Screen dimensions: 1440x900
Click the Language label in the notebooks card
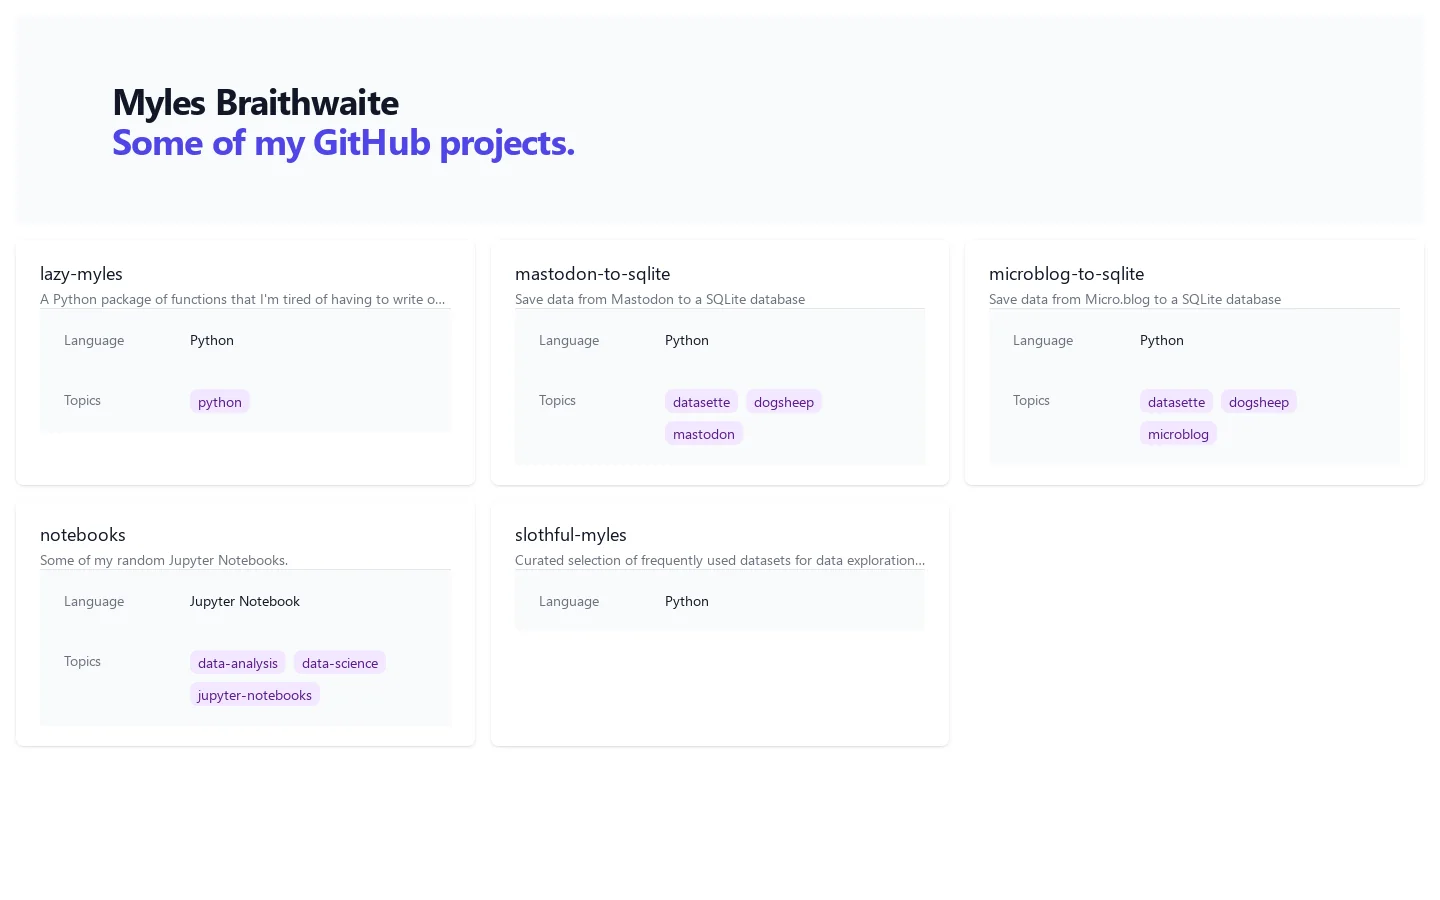tap(94, 601)
